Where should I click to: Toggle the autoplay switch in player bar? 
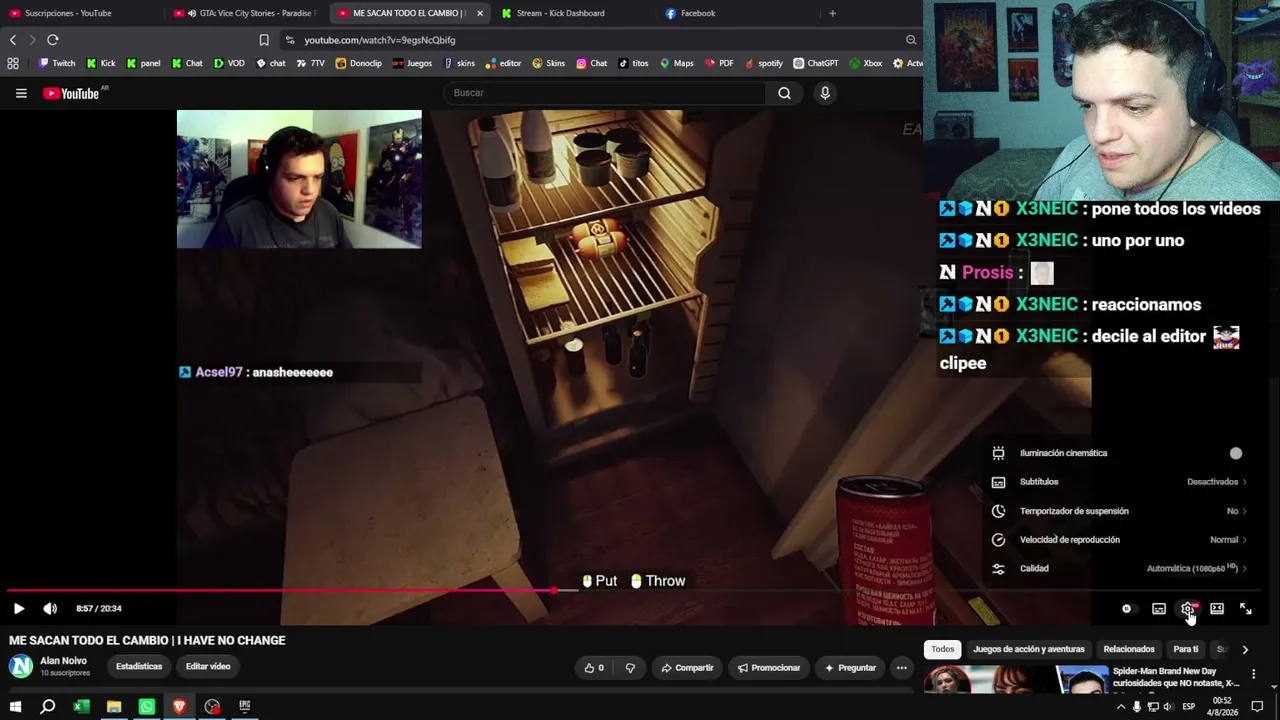coord(1127,608)
